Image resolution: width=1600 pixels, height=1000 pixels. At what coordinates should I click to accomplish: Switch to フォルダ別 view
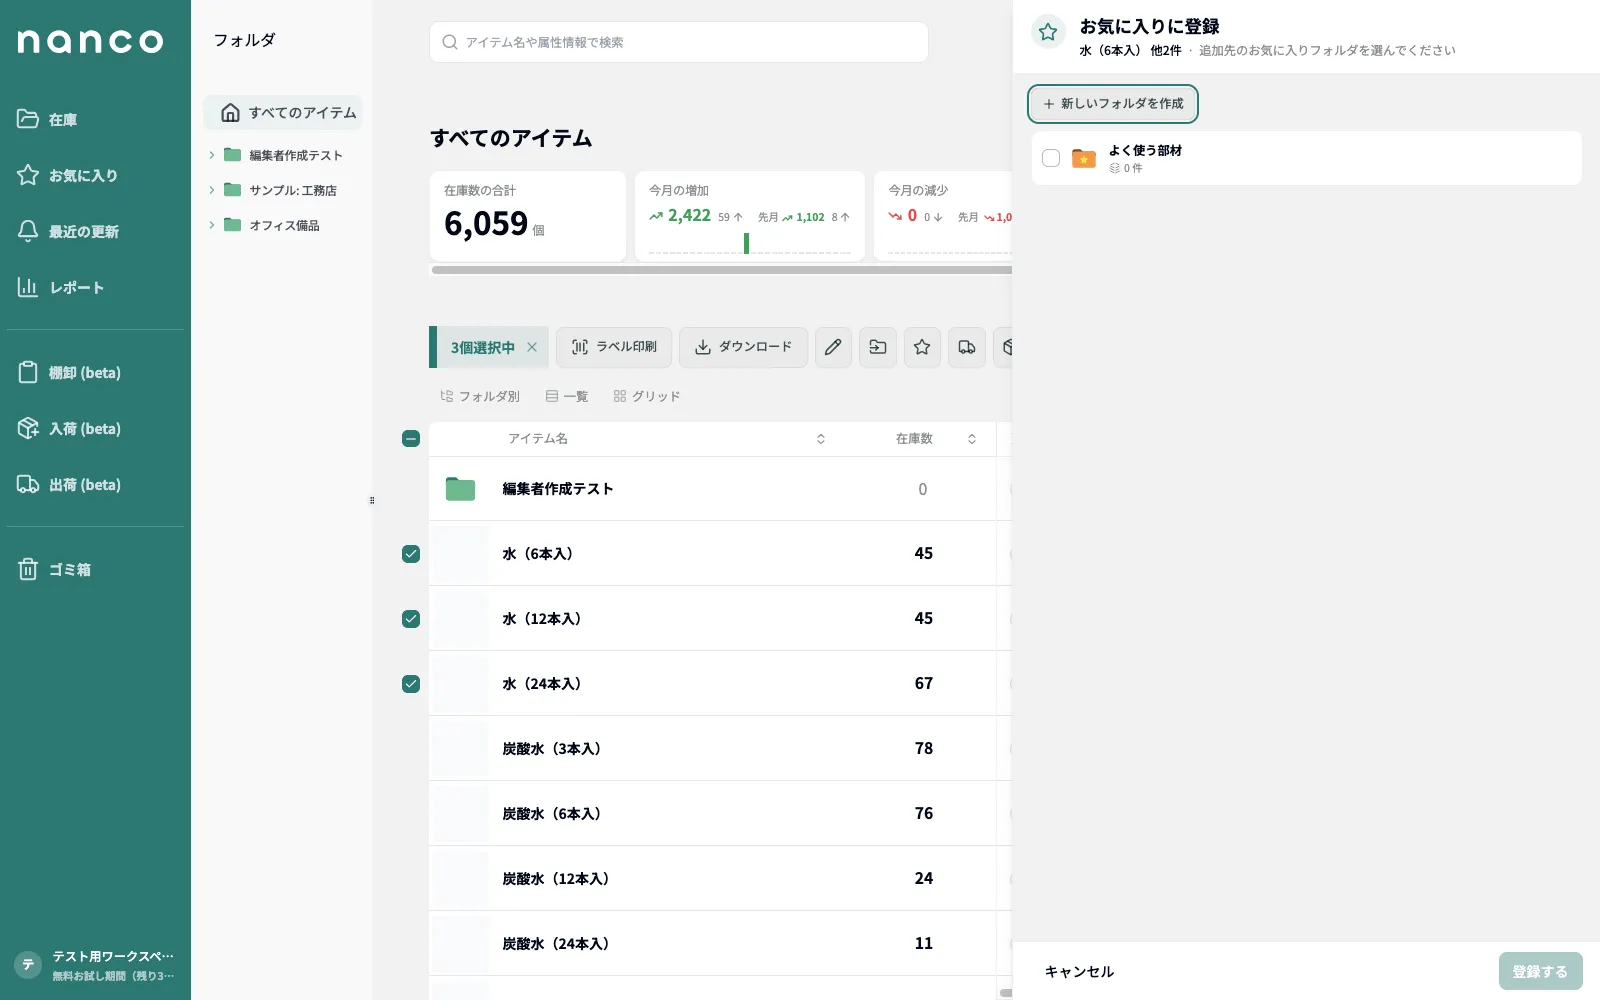pyautogui.click(x=480, y=396)
